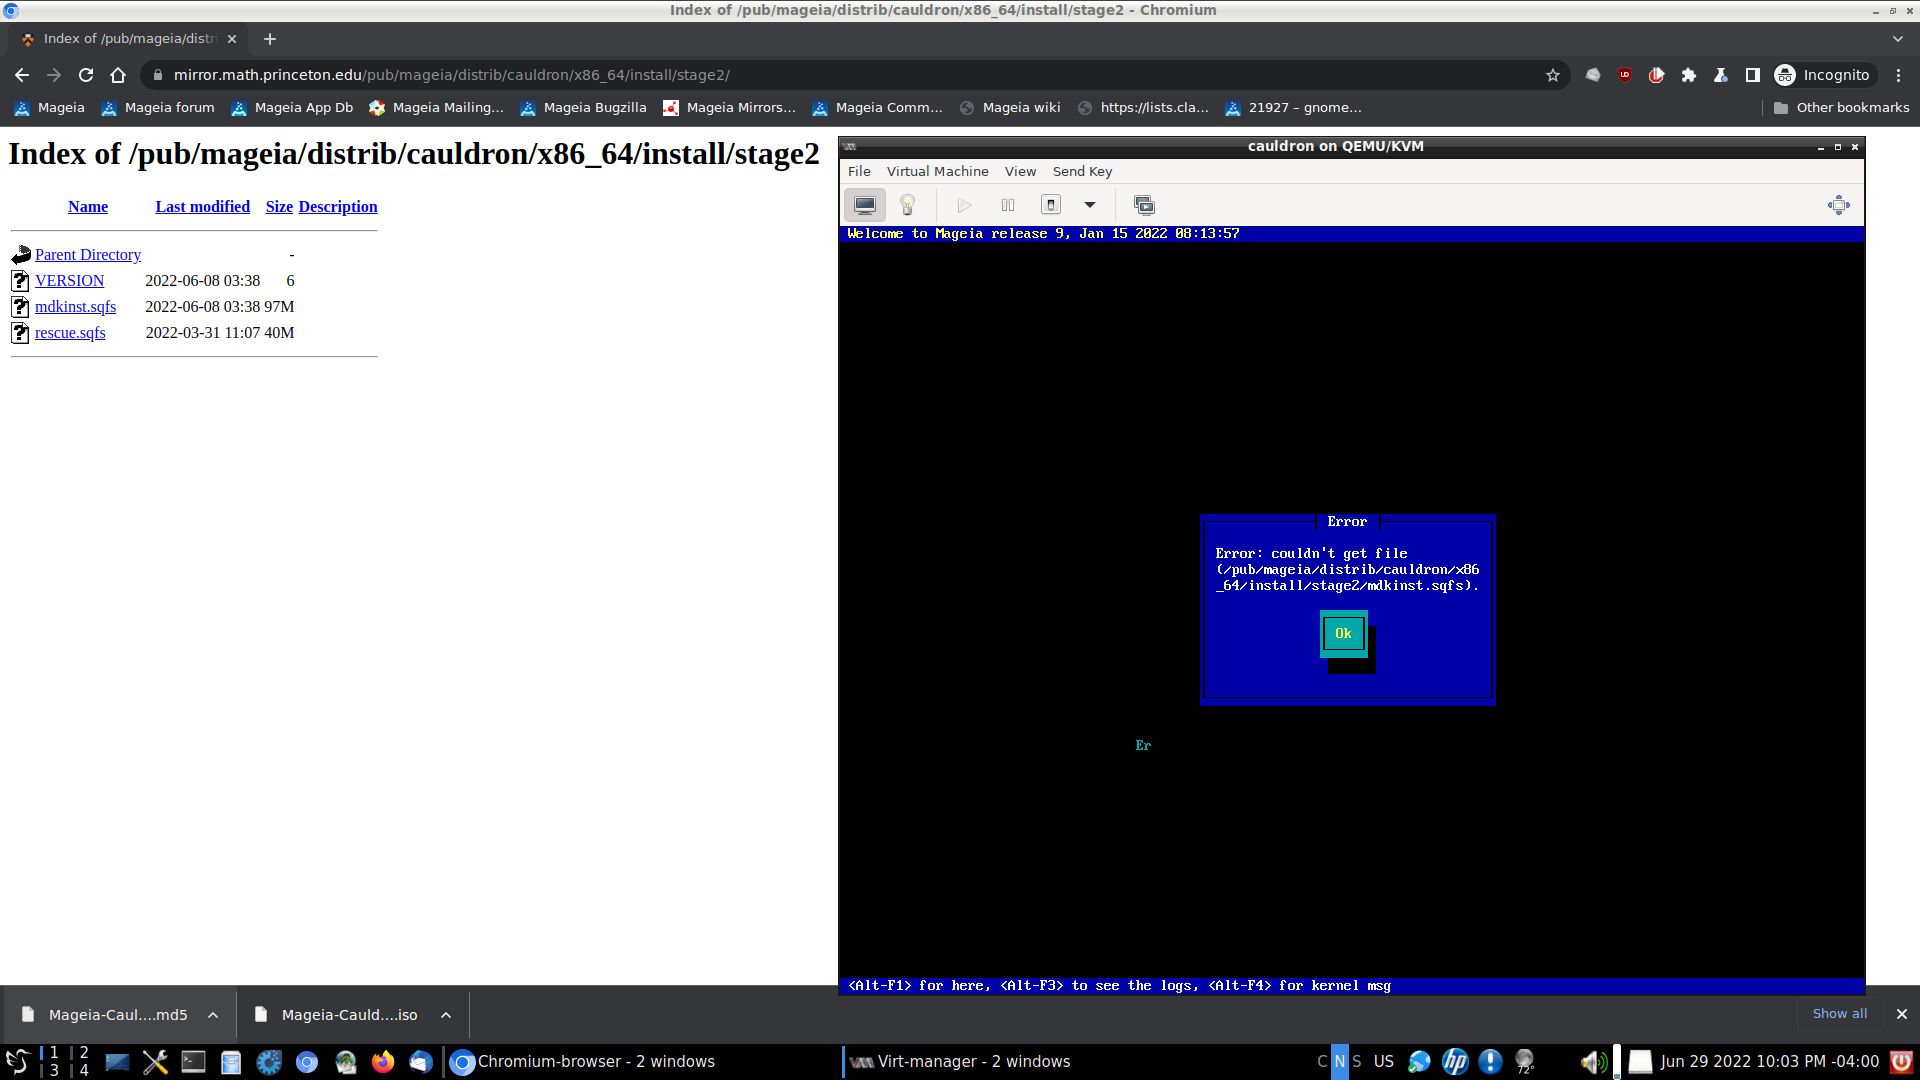Open VM snapshots manager icon

pyautogui.click(x=1144, y=205)
